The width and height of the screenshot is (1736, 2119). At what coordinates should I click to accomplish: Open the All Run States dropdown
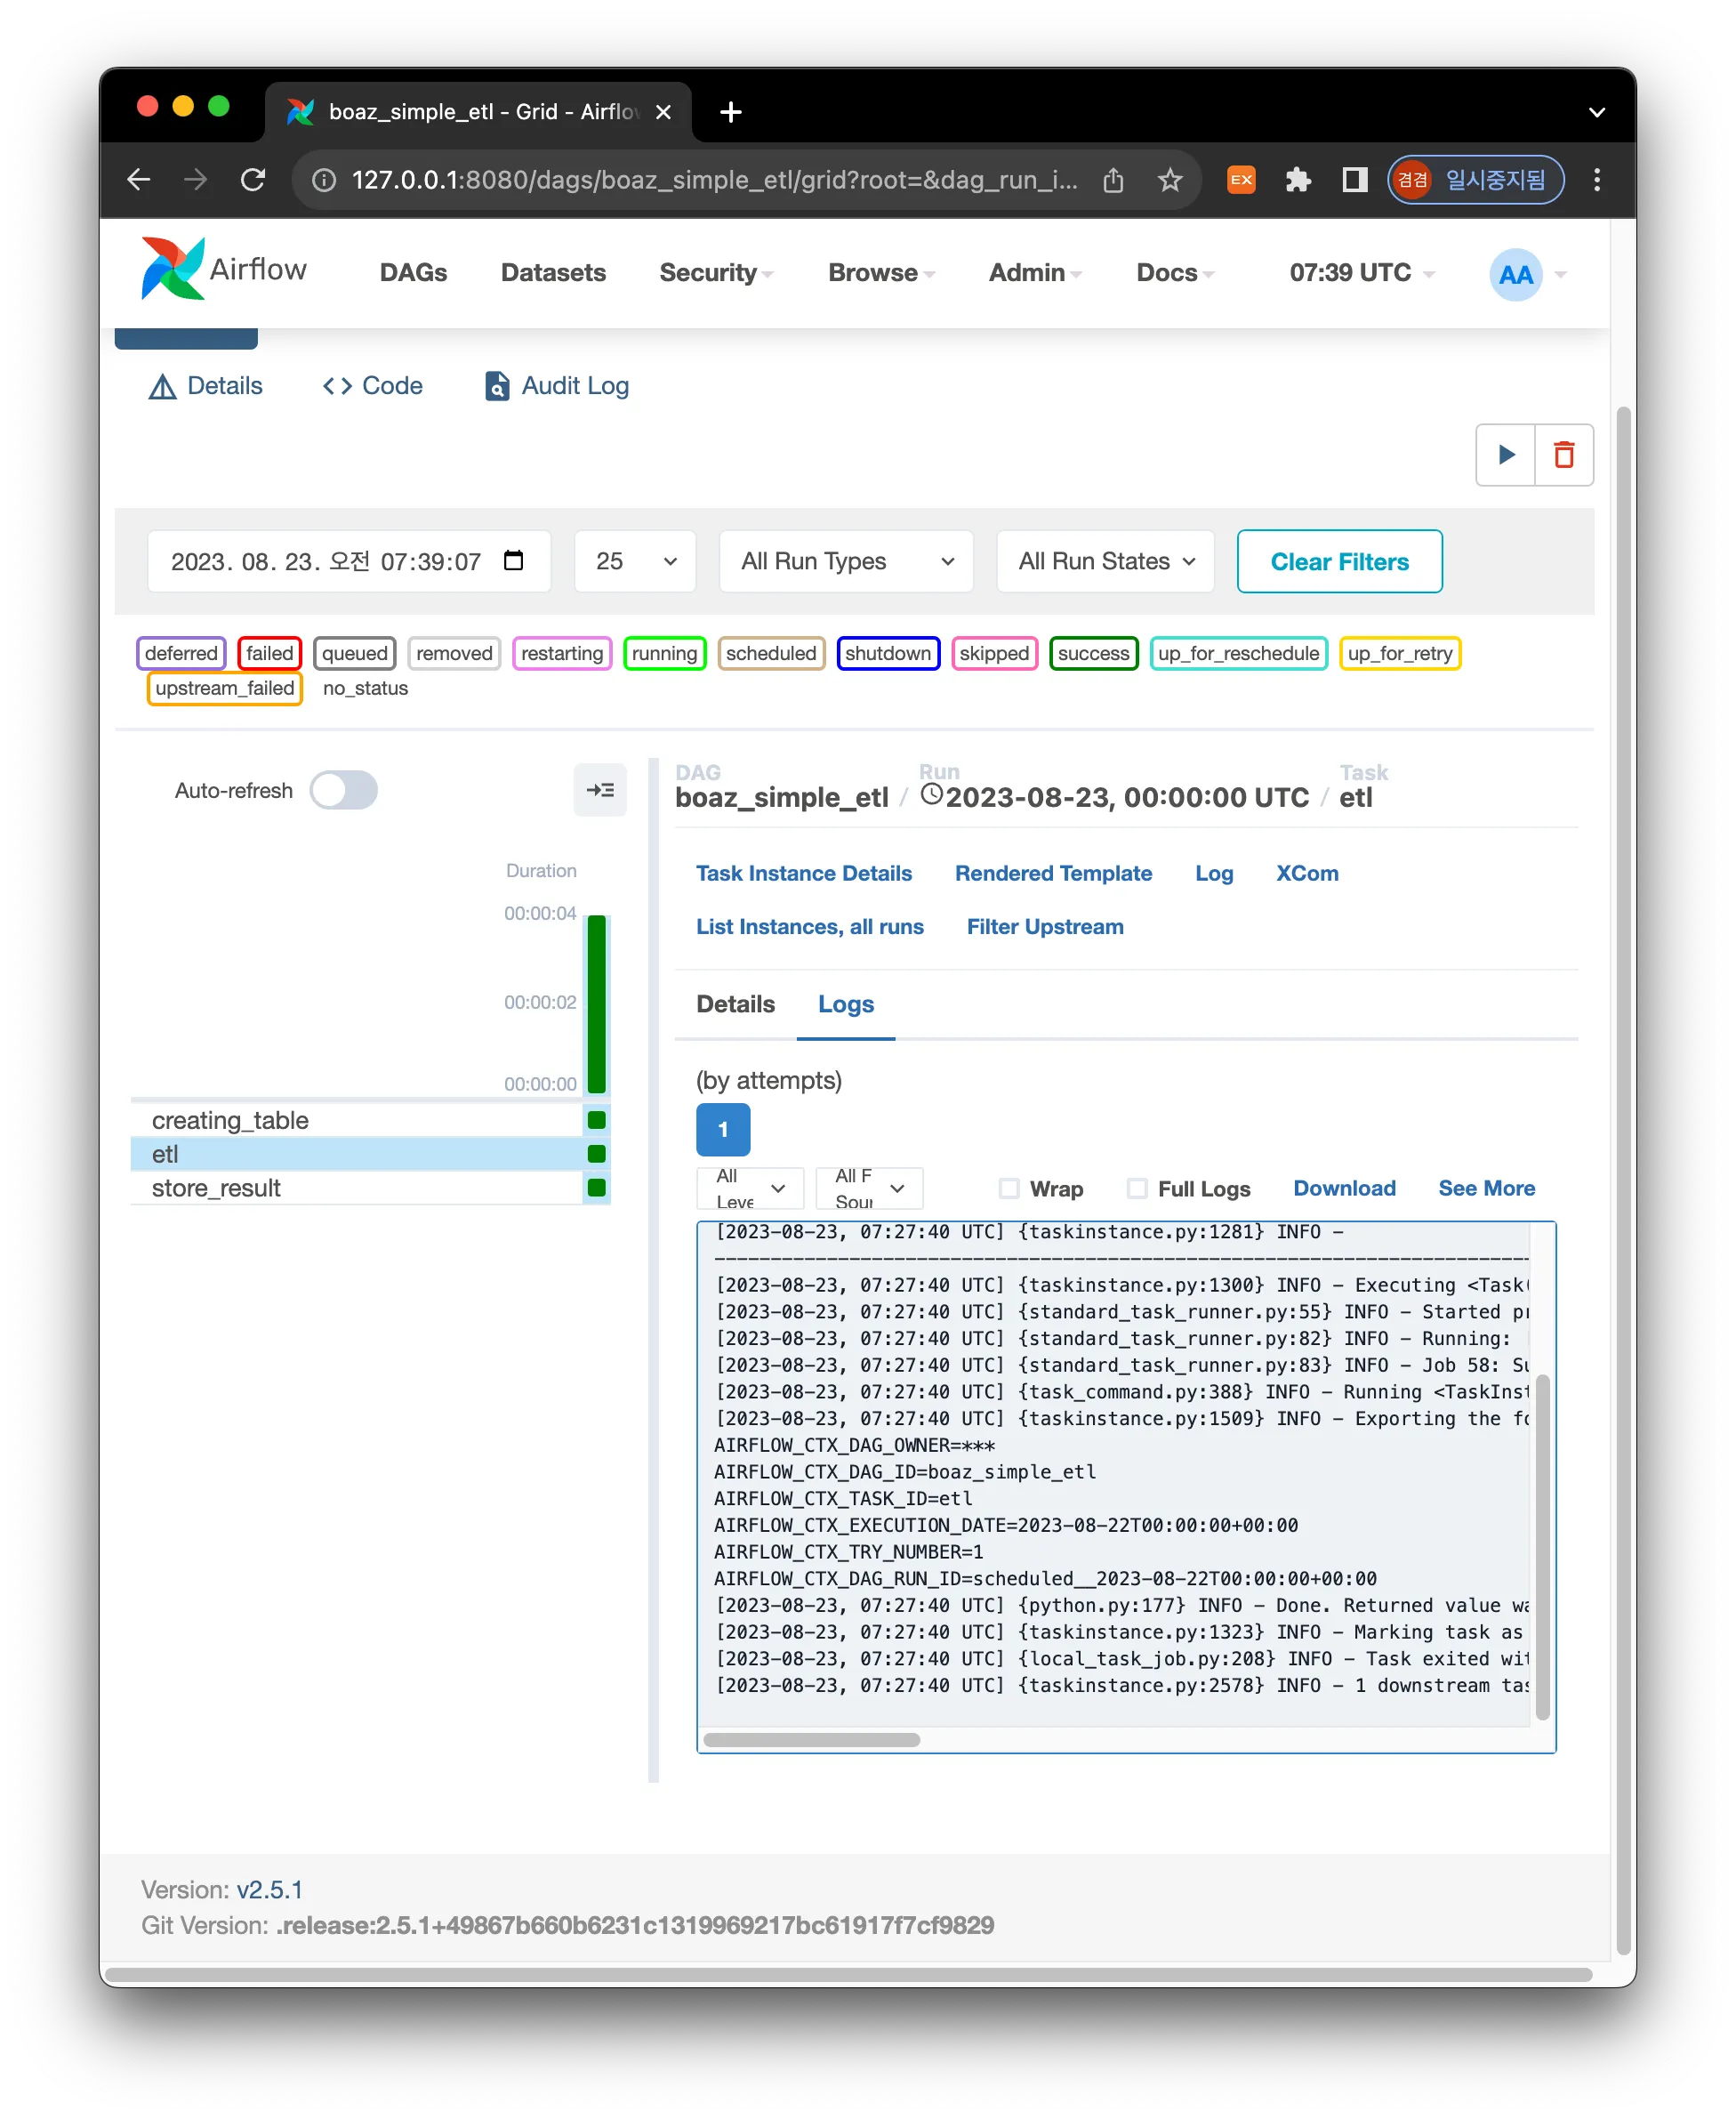point(1105,561)
